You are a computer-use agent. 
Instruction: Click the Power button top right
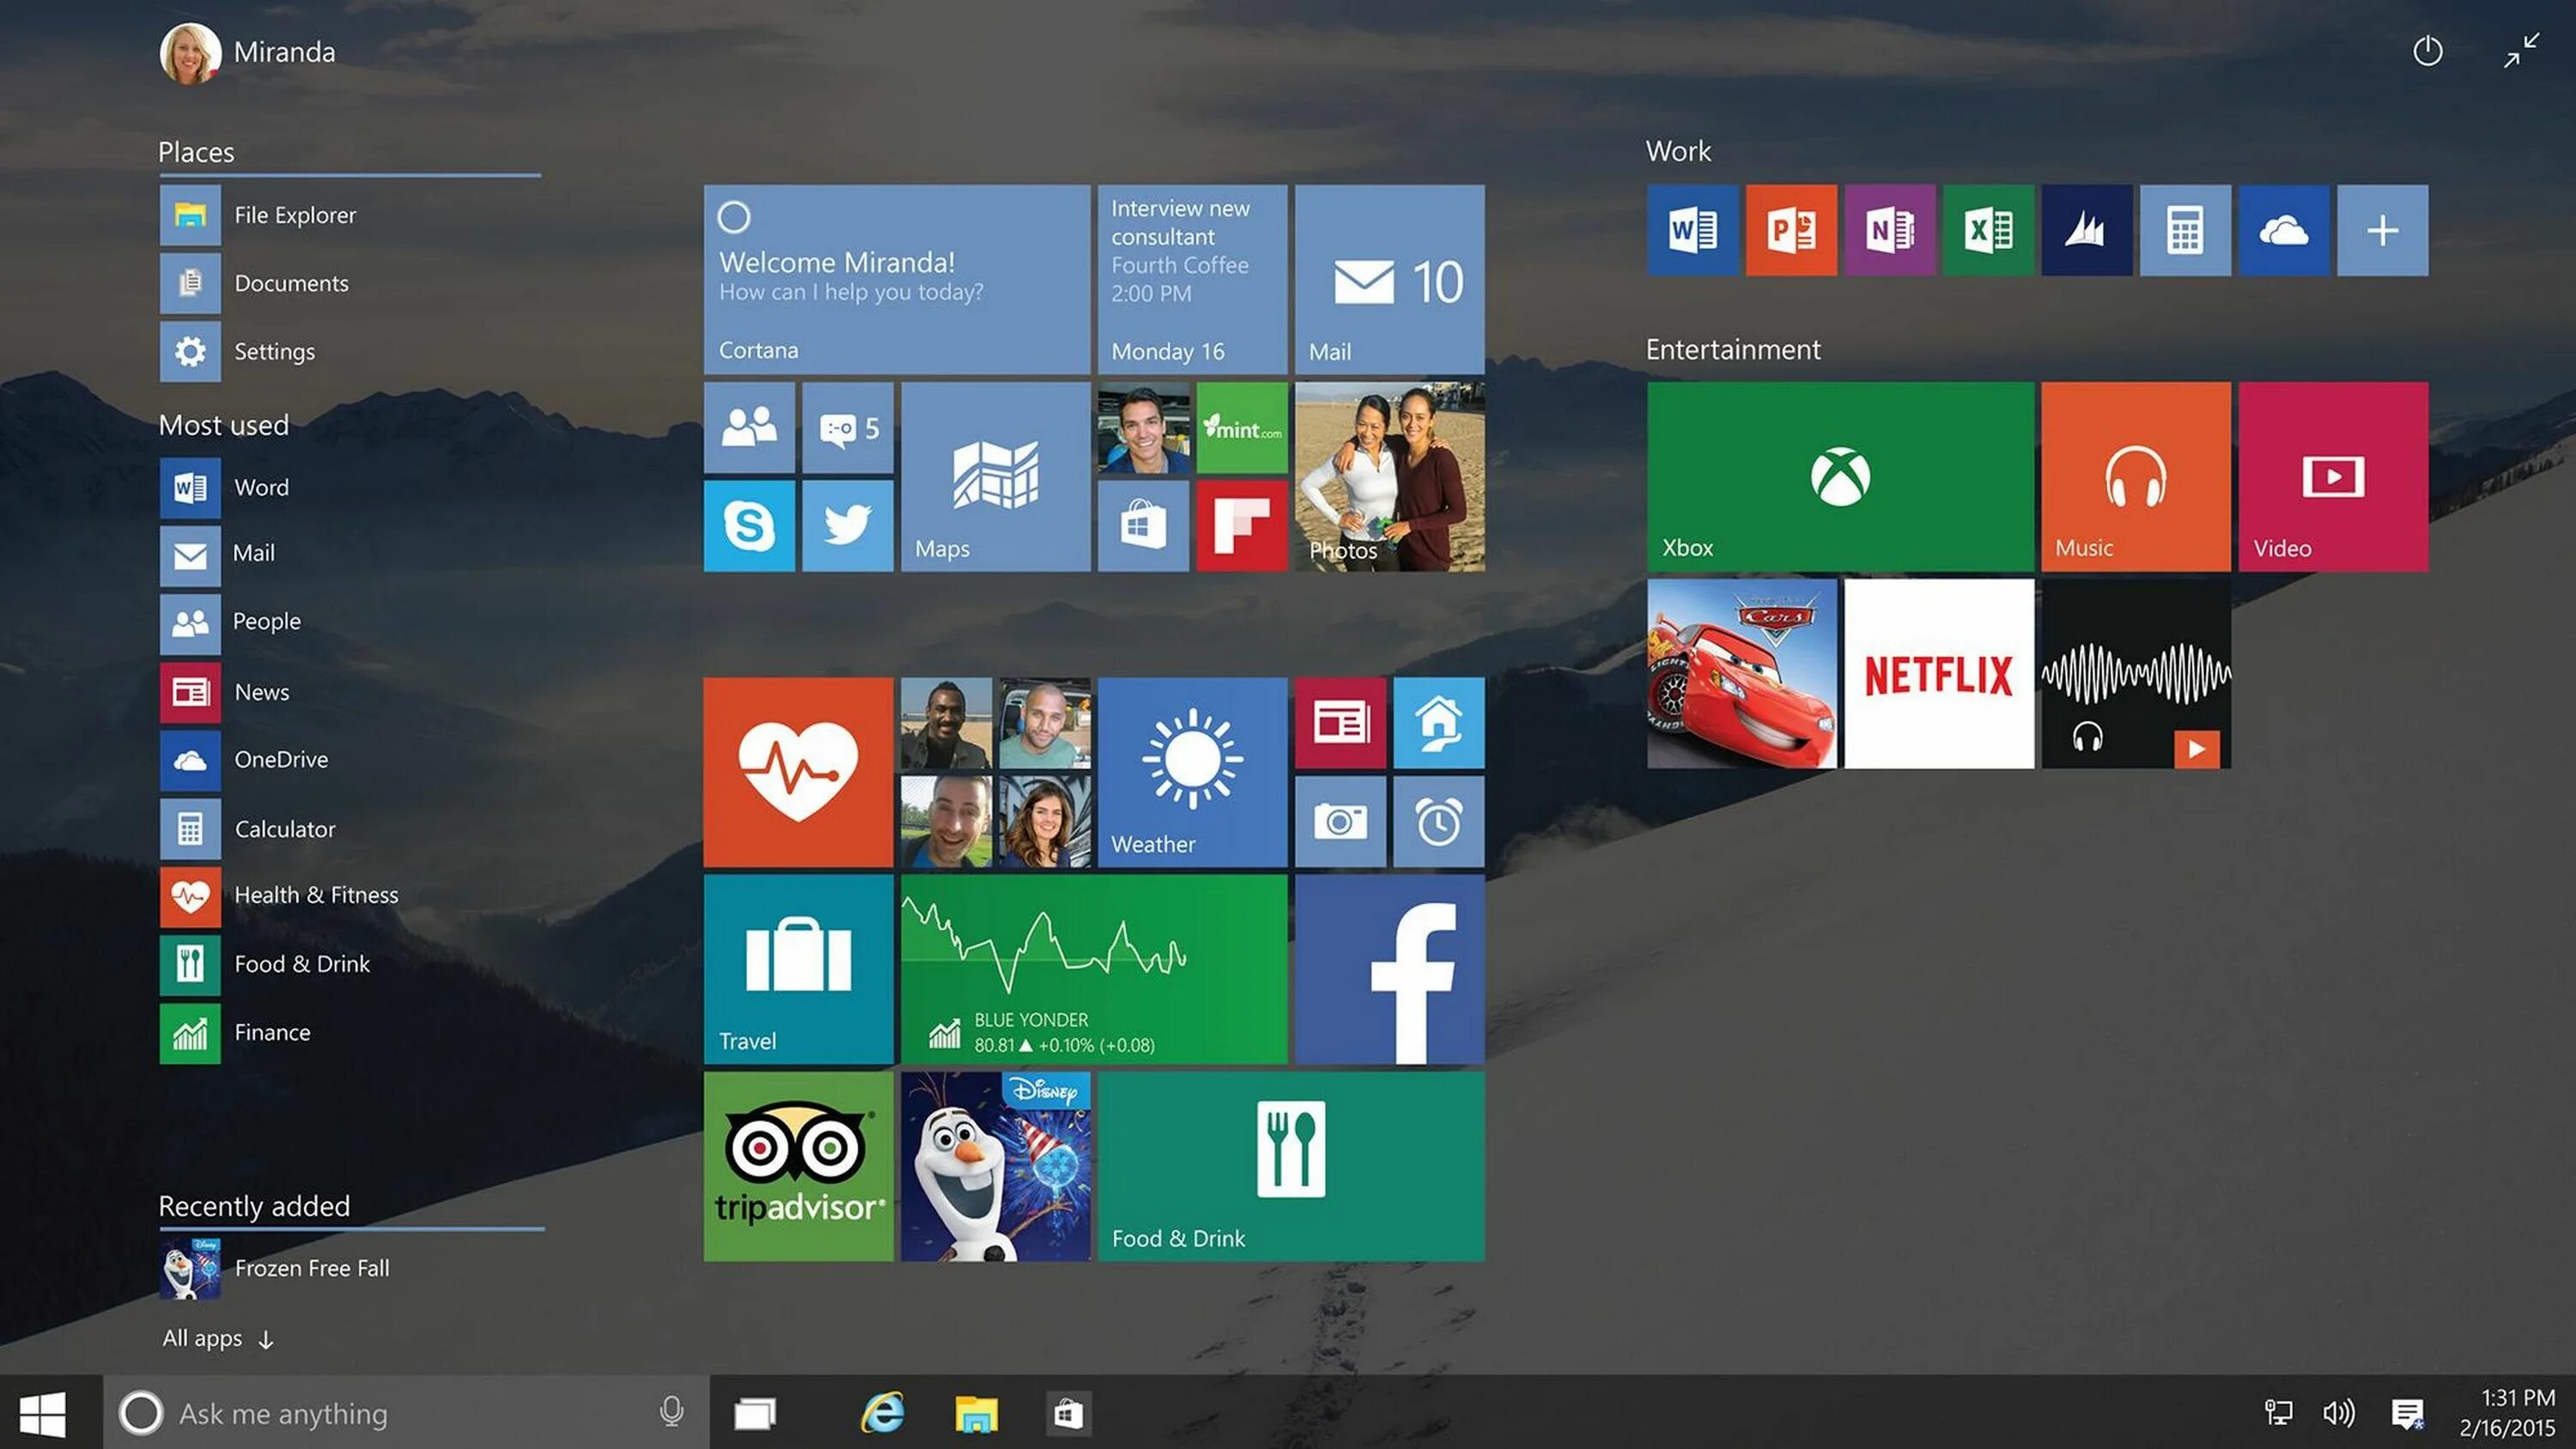coord(2426,50)
